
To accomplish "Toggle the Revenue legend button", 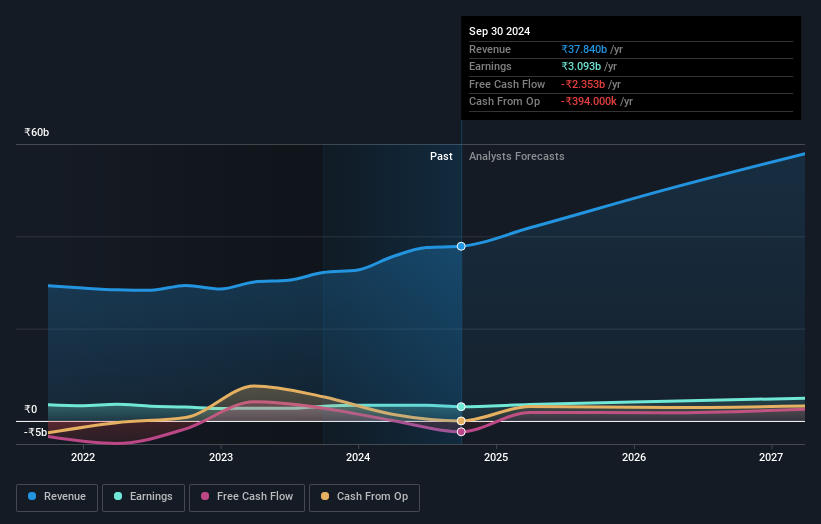I will [57, 497].
